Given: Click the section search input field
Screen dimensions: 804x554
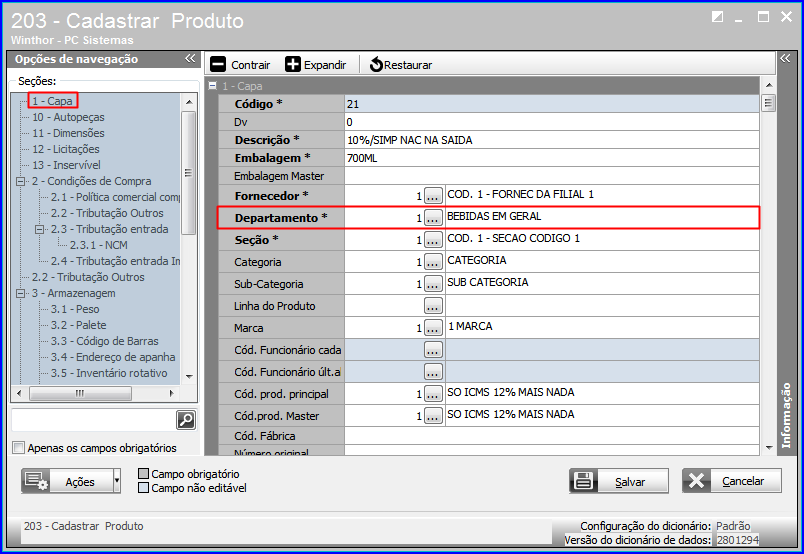Looking at the screenshot, I should (x=93, y=420).
